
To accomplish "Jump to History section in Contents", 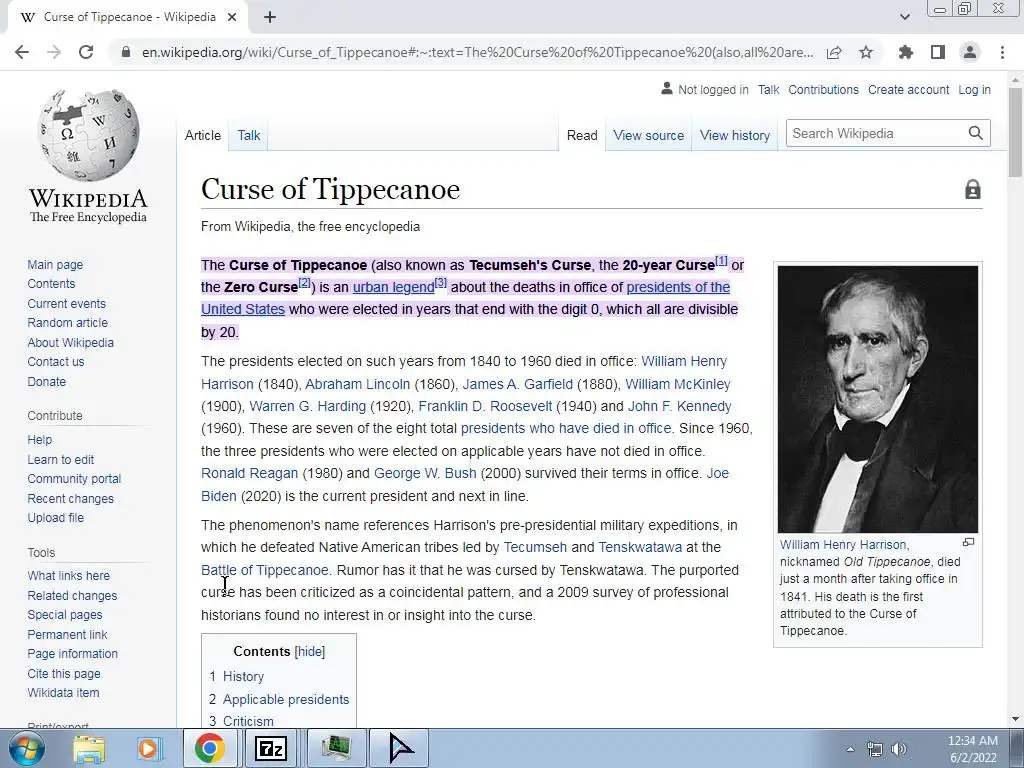I will tap(243, 677).
